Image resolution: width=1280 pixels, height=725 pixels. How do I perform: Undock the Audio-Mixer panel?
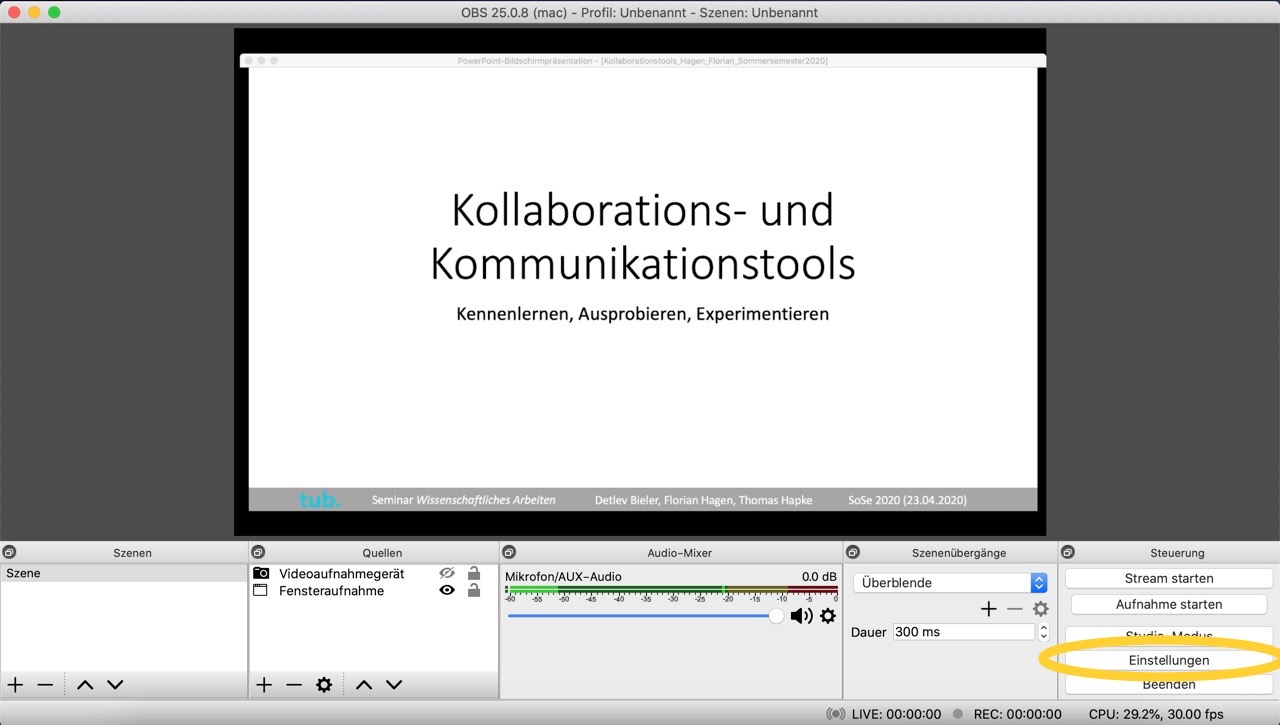(x=509, y=552)
